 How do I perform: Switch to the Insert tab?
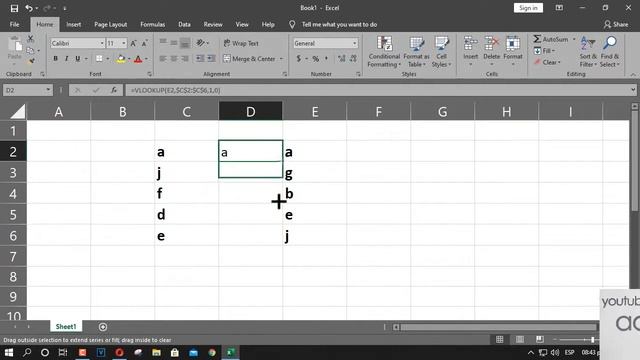pos(73,24)
